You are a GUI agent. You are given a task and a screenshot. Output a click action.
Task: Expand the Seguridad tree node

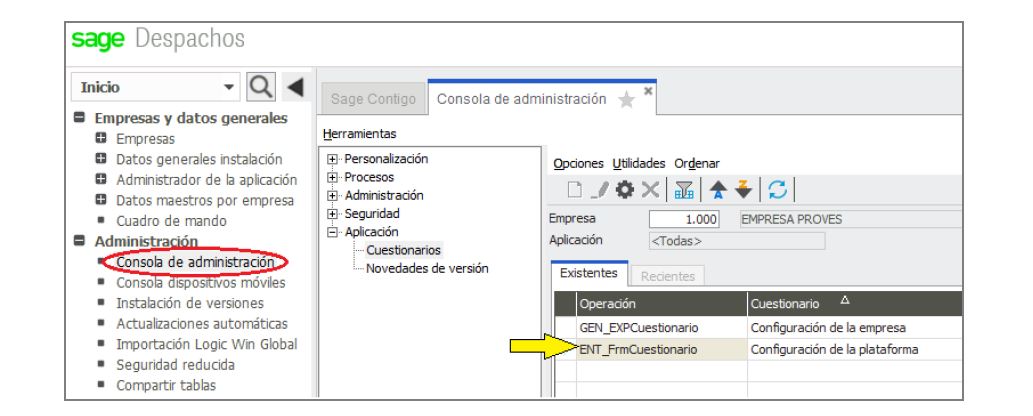(333, 214)
